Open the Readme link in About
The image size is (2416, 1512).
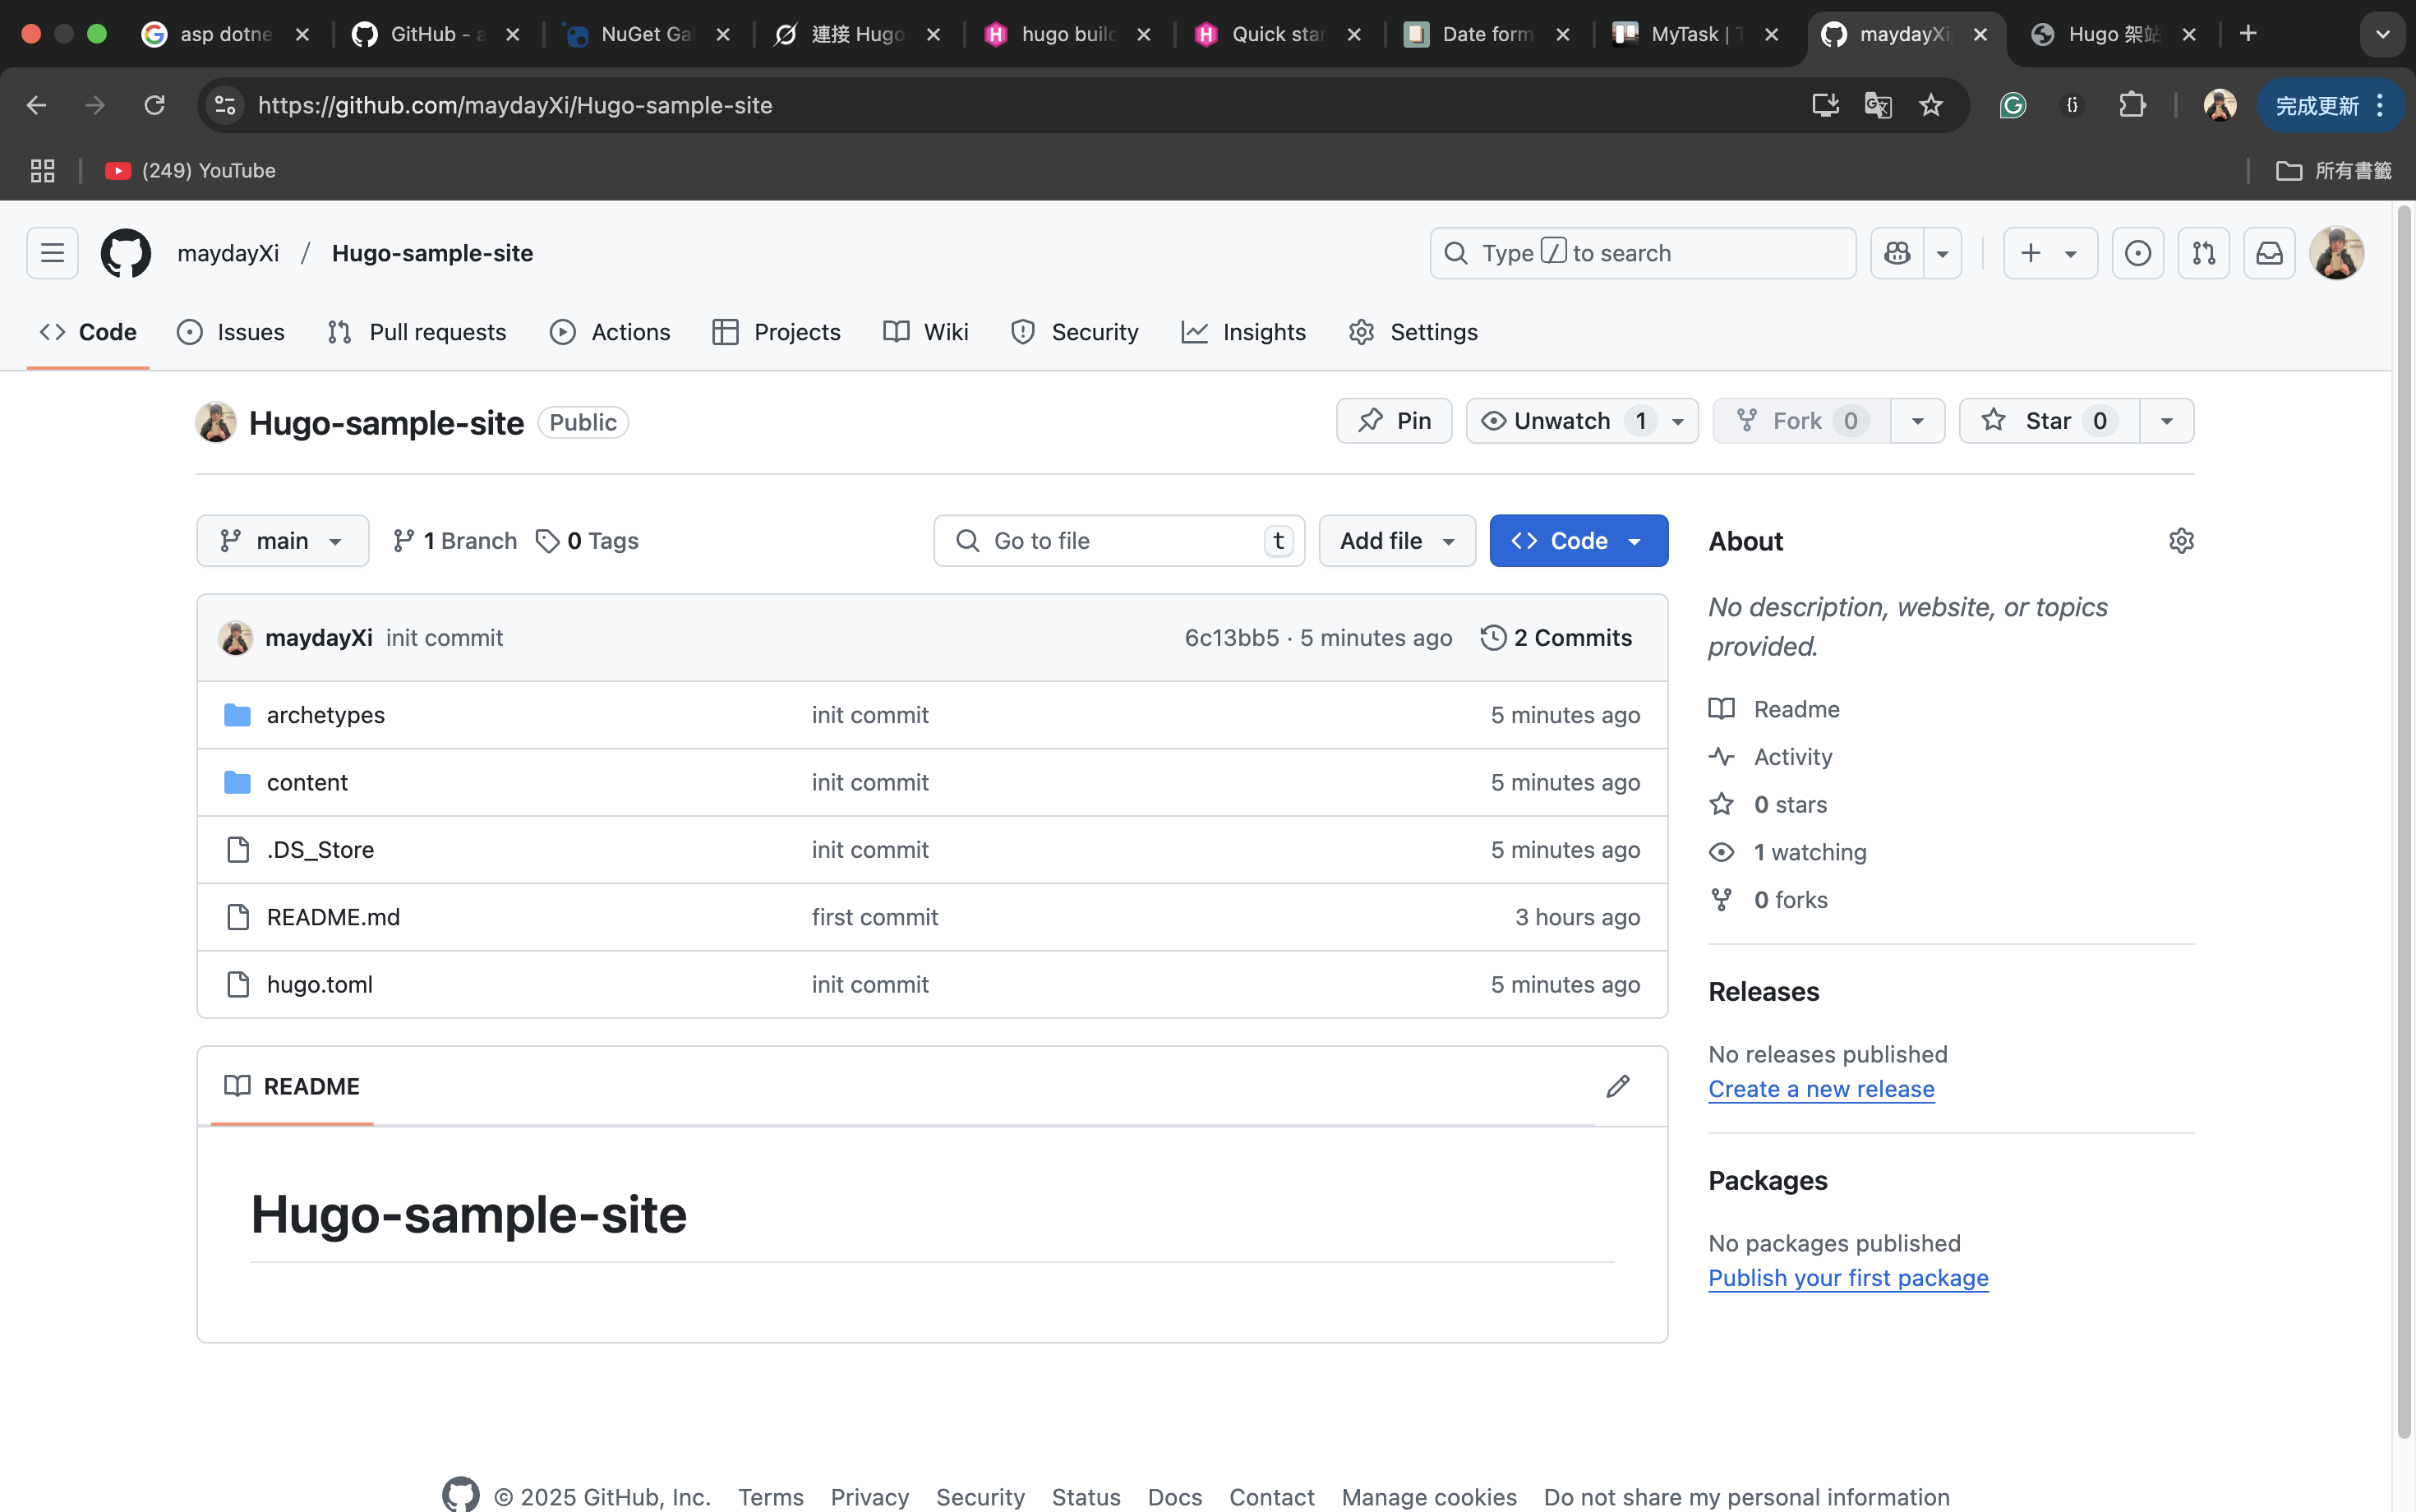click(x=1775, y=709)
